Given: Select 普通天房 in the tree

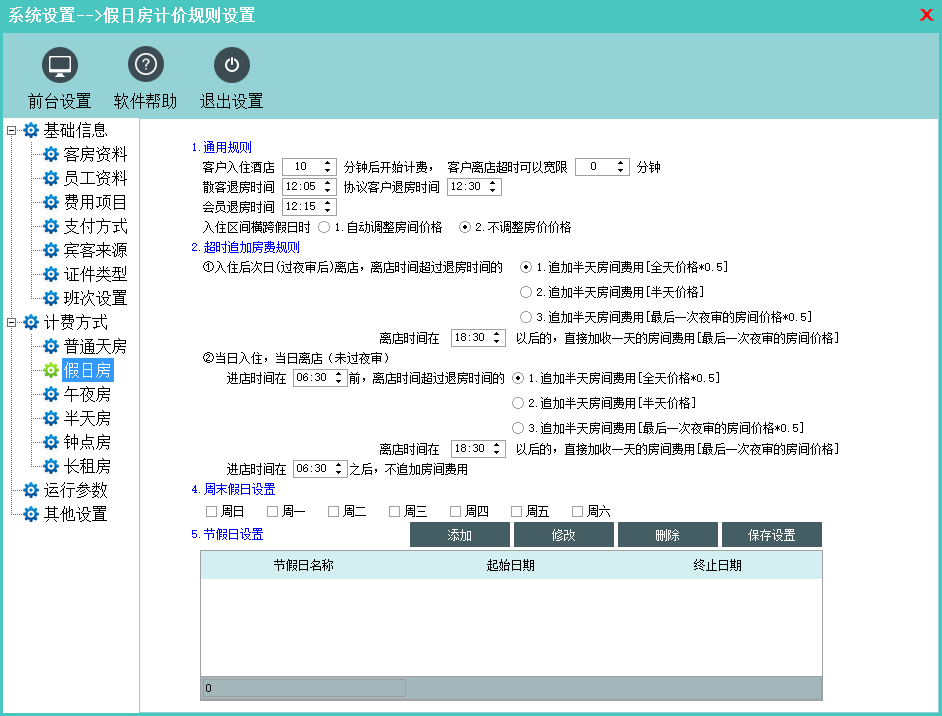Looking at the screenshot, I should 95,347.
